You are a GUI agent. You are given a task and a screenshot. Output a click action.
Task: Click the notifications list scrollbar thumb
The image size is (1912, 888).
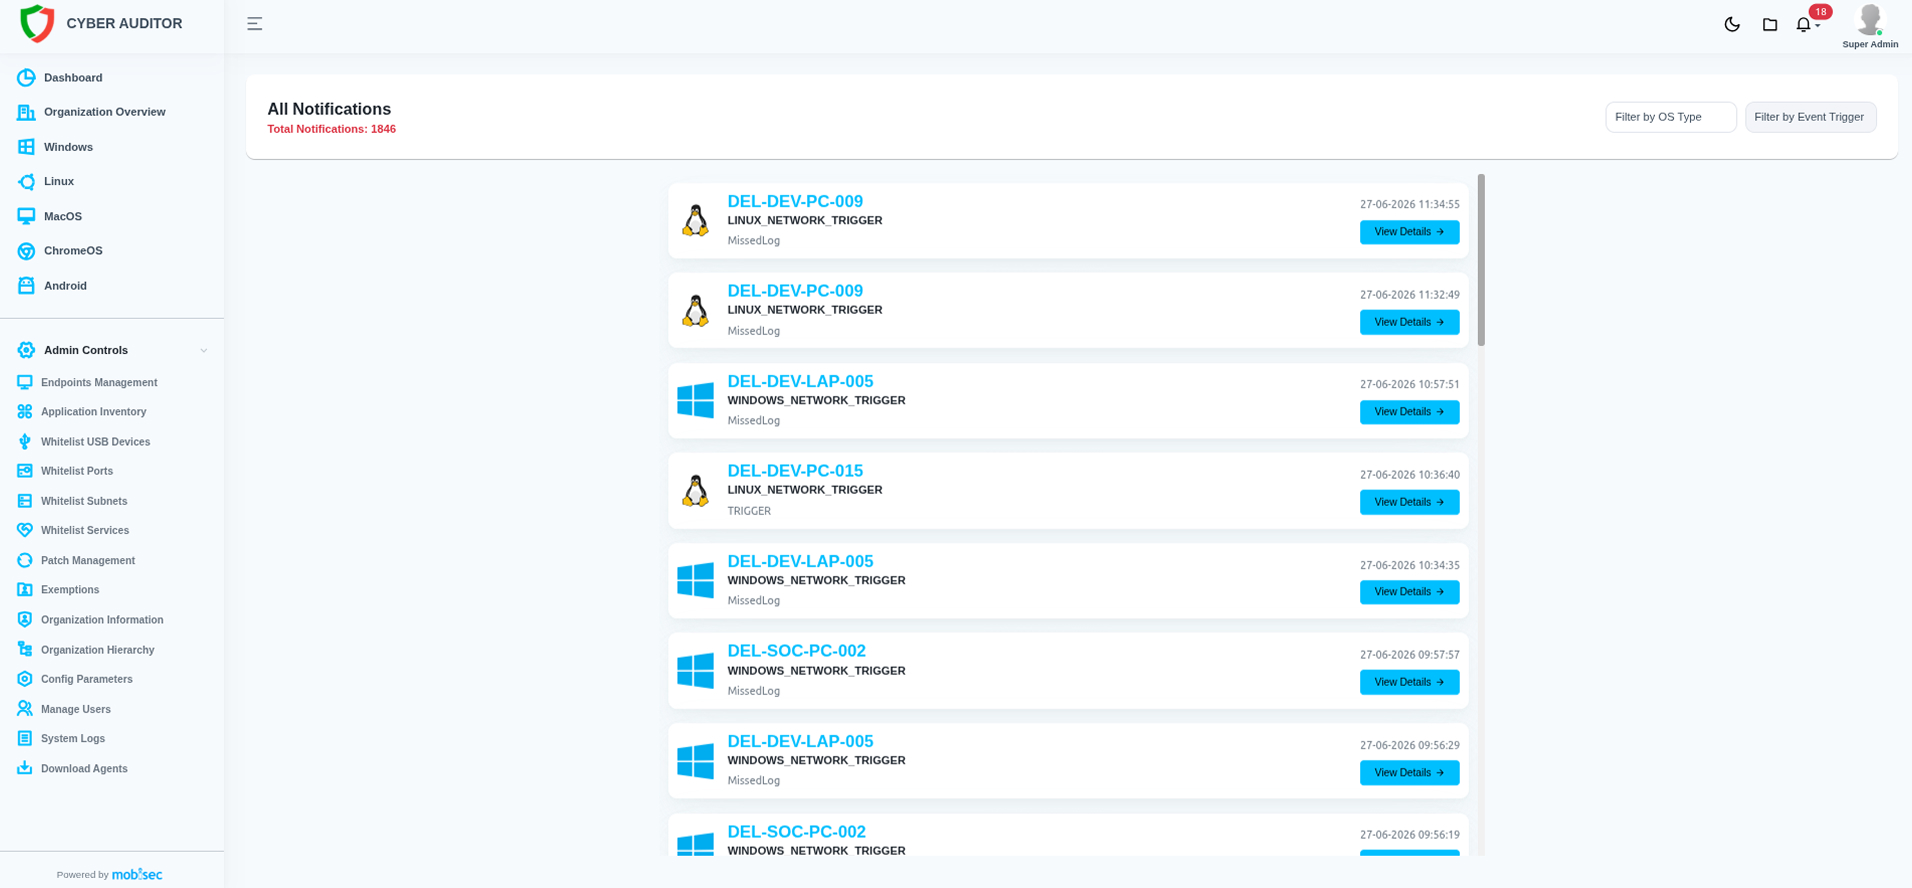(x=1481, y=260)
